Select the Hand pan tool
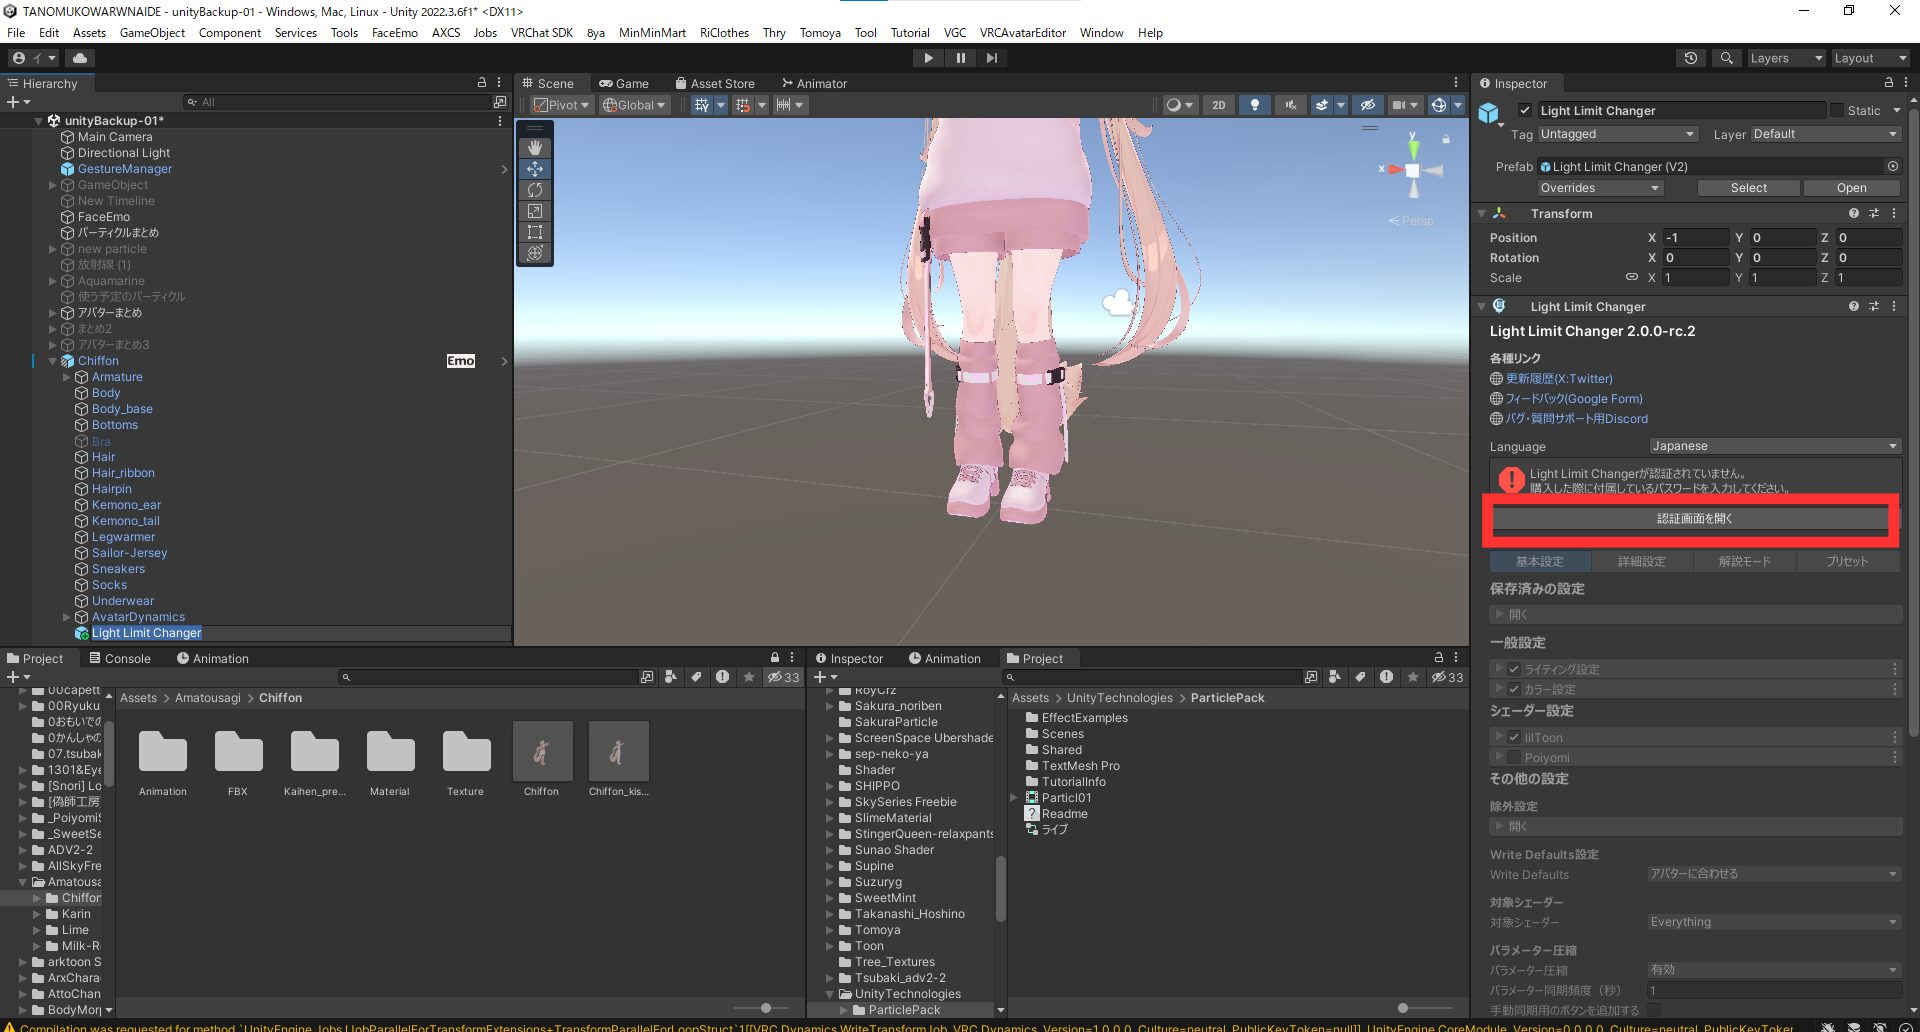This screenshot has width=1920, height=1032. click(536, 147)
